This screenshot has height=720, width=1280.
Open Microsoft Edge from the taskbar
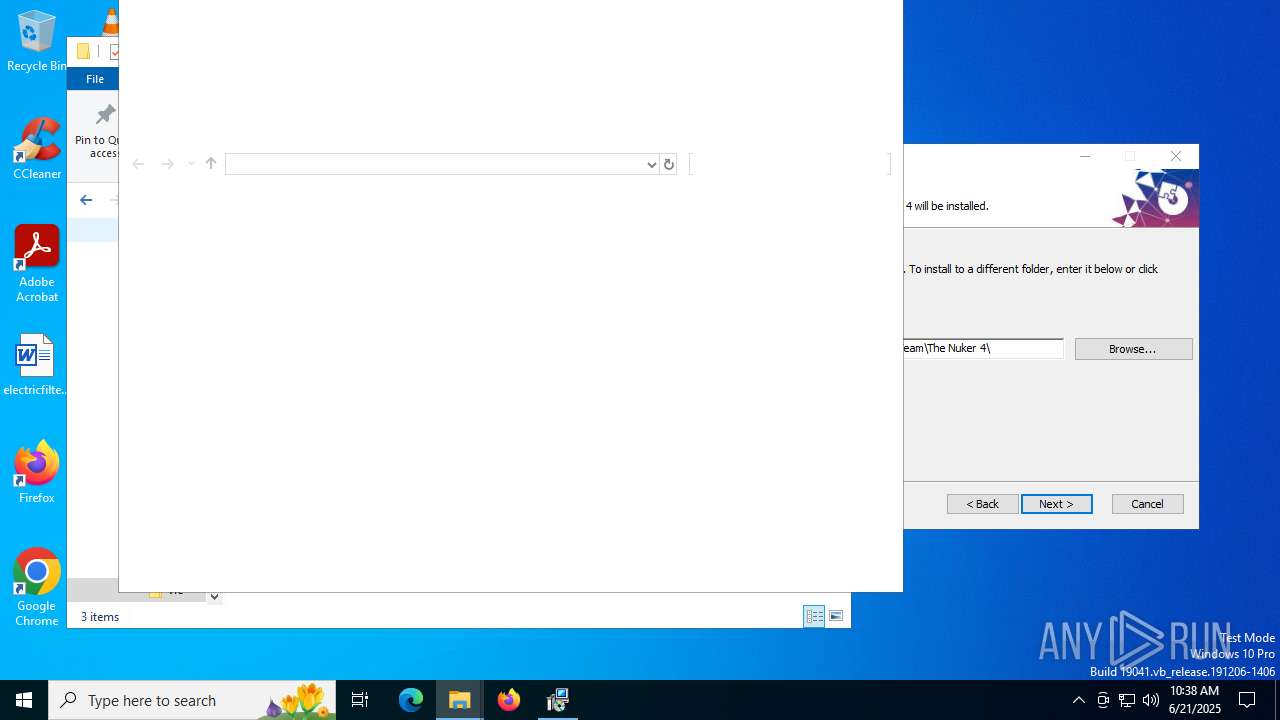tap(411, 700)
